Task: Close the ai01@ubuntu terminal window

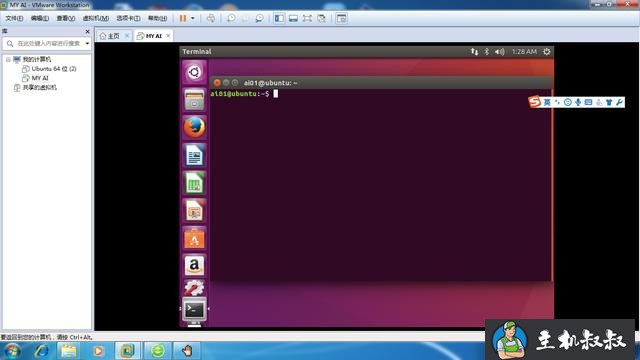Action: 217,83
